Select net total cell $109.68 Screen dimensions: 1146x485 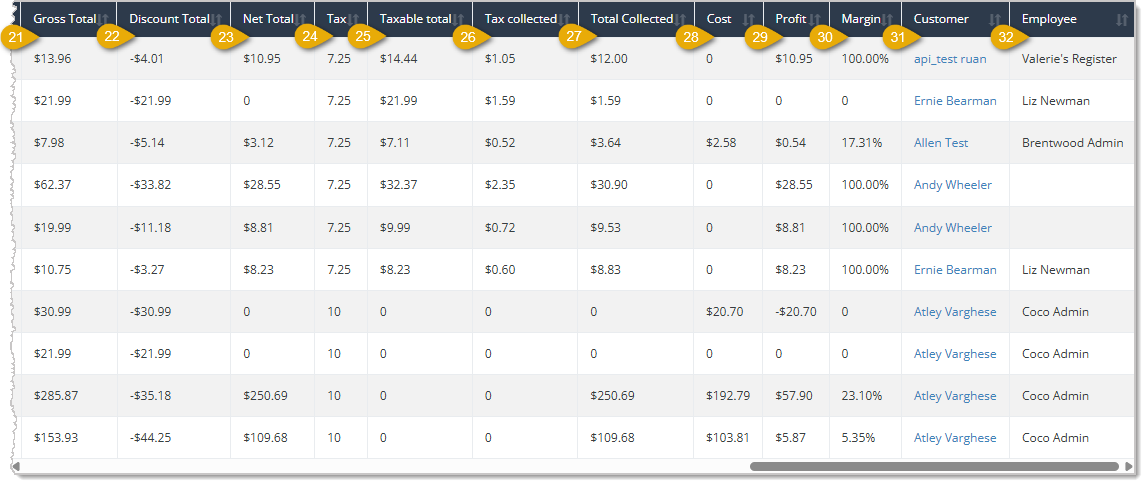(x=265, y=438)
